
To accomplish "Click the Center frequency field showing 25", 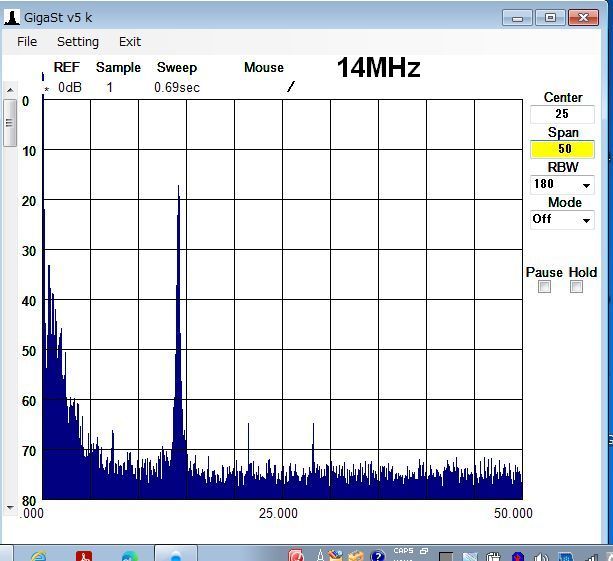I will click(x=562, y=114).
